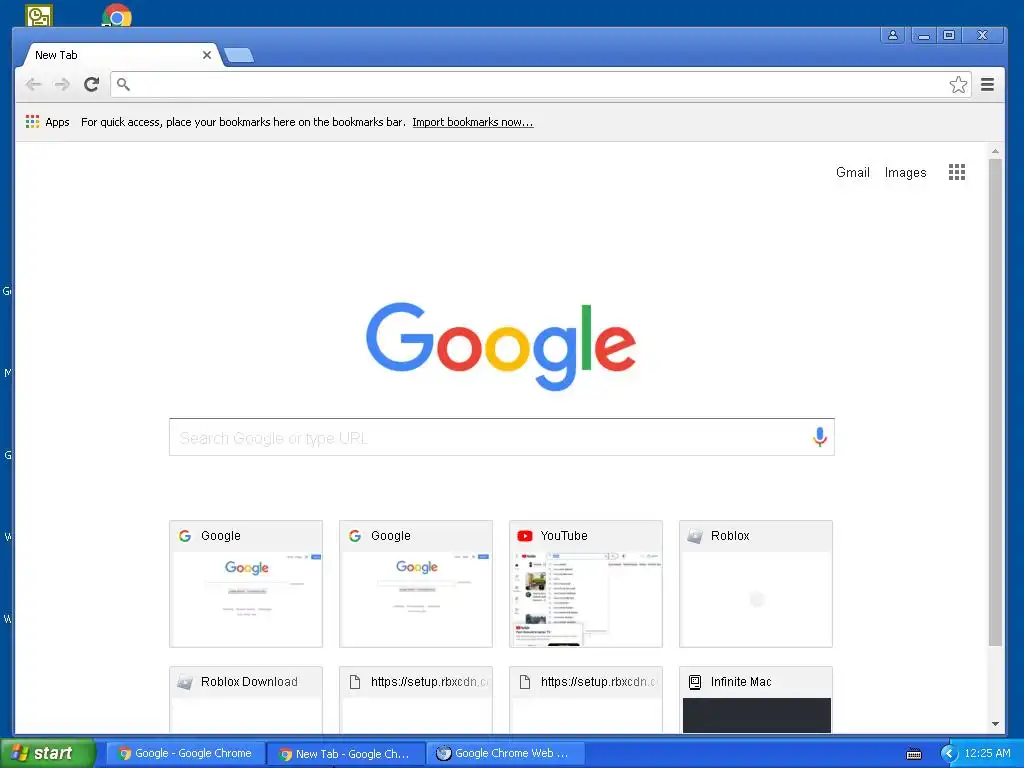Switch to Google Chrome Web taskbar item

503,754
